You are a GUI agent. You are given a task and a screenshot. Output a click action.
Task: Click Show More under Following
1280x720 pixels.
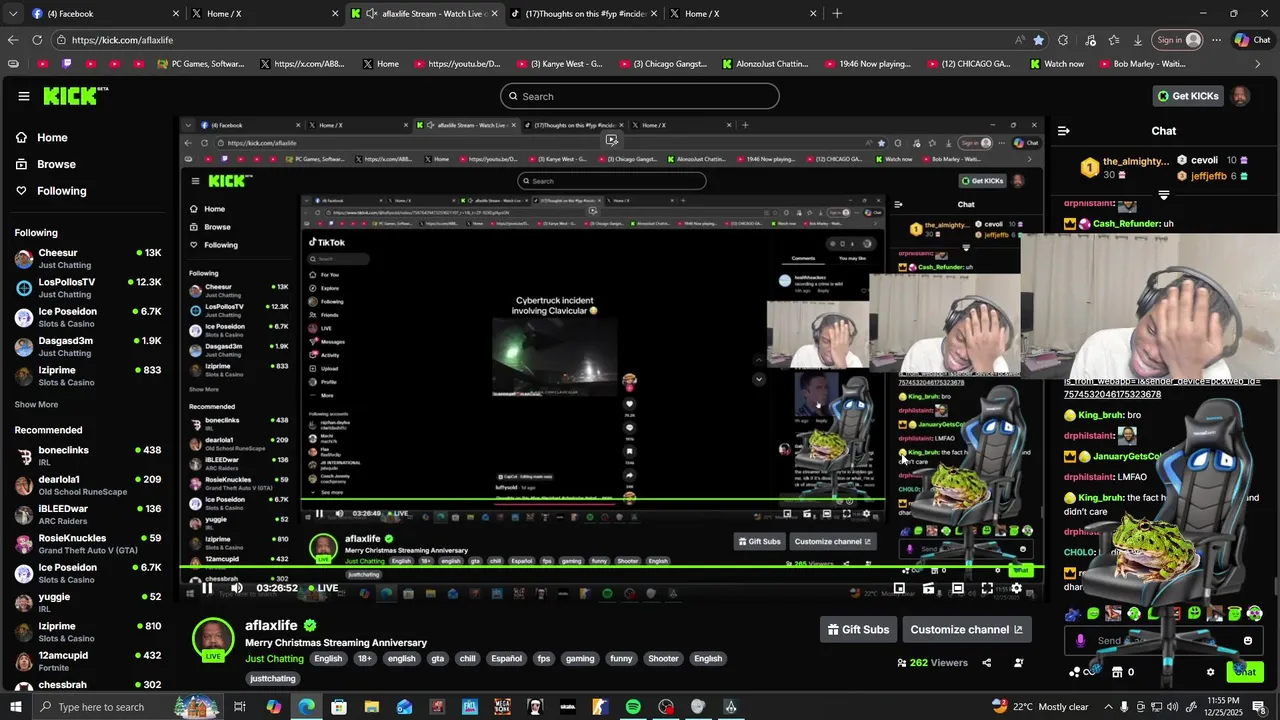click(x=36, y=405)
